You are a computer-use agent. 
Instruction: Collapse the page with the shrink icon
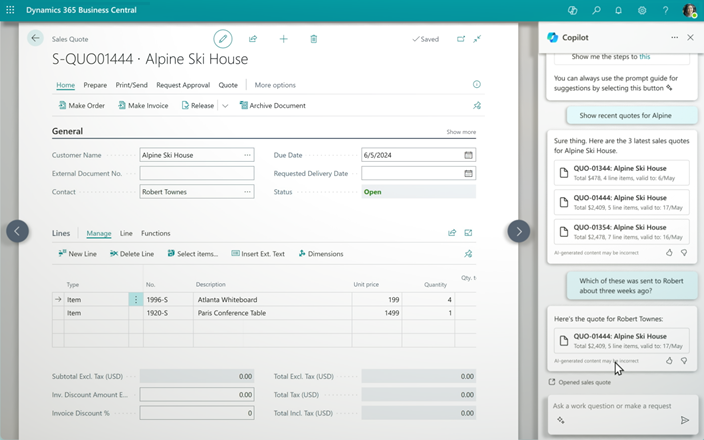pyautogui.click(x=477, y=39)
